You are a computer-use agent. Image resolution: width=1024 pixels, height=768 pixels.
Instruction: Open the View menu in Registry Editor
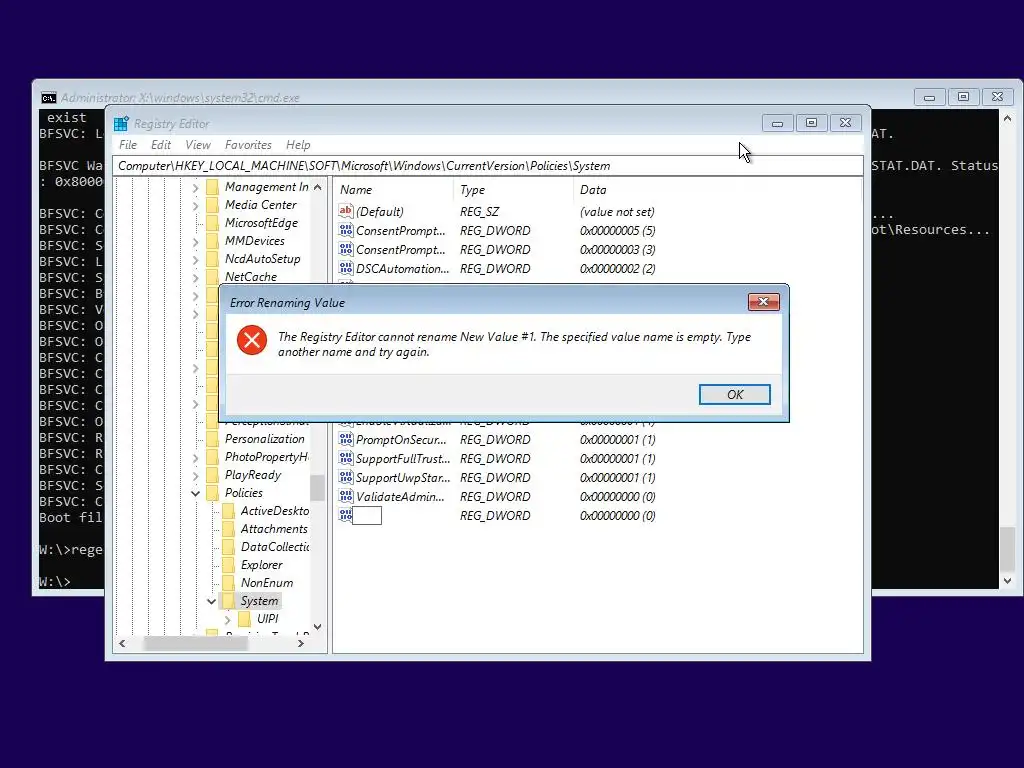coord(198,145)
